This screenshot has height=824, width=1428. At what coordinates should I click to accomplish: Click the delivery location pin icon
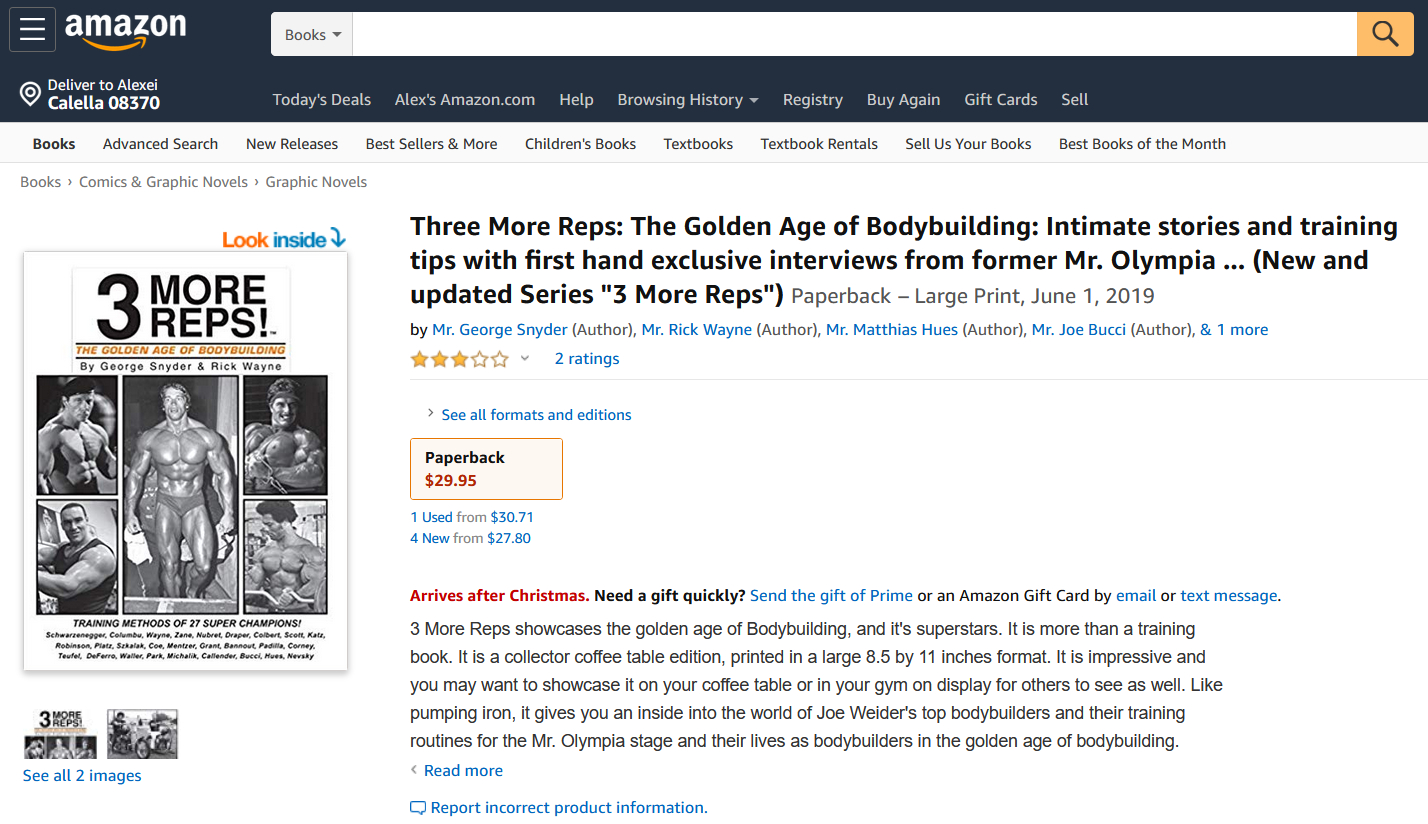click(x=31, y=95)
